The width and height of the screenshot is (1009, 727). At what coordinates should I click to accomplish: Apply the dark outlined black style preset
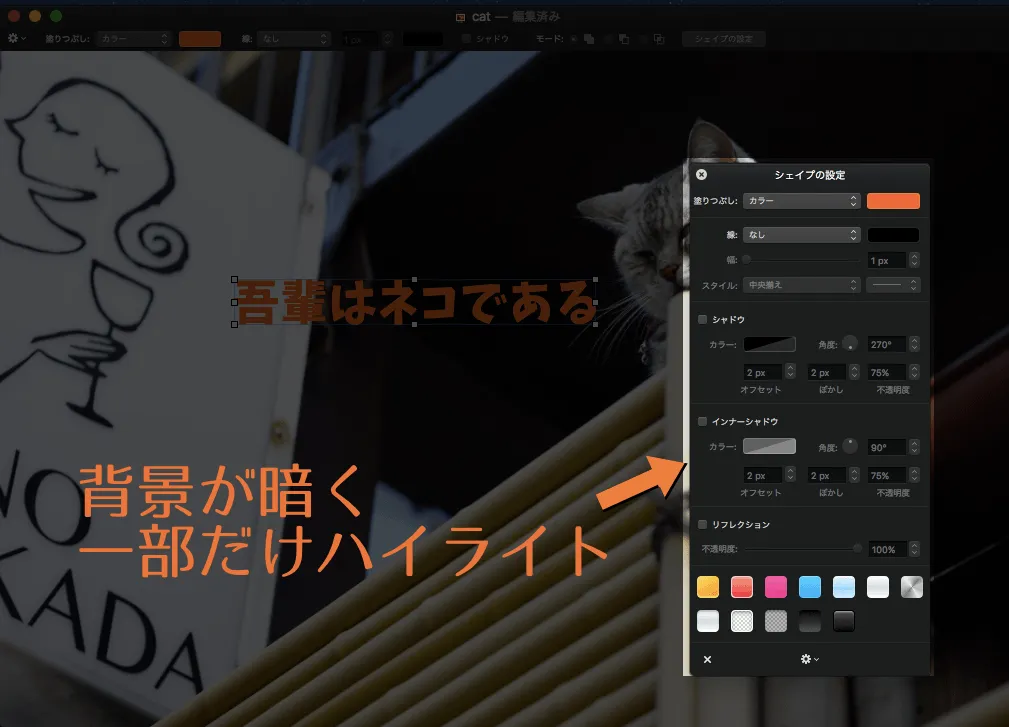click(844, 621)
